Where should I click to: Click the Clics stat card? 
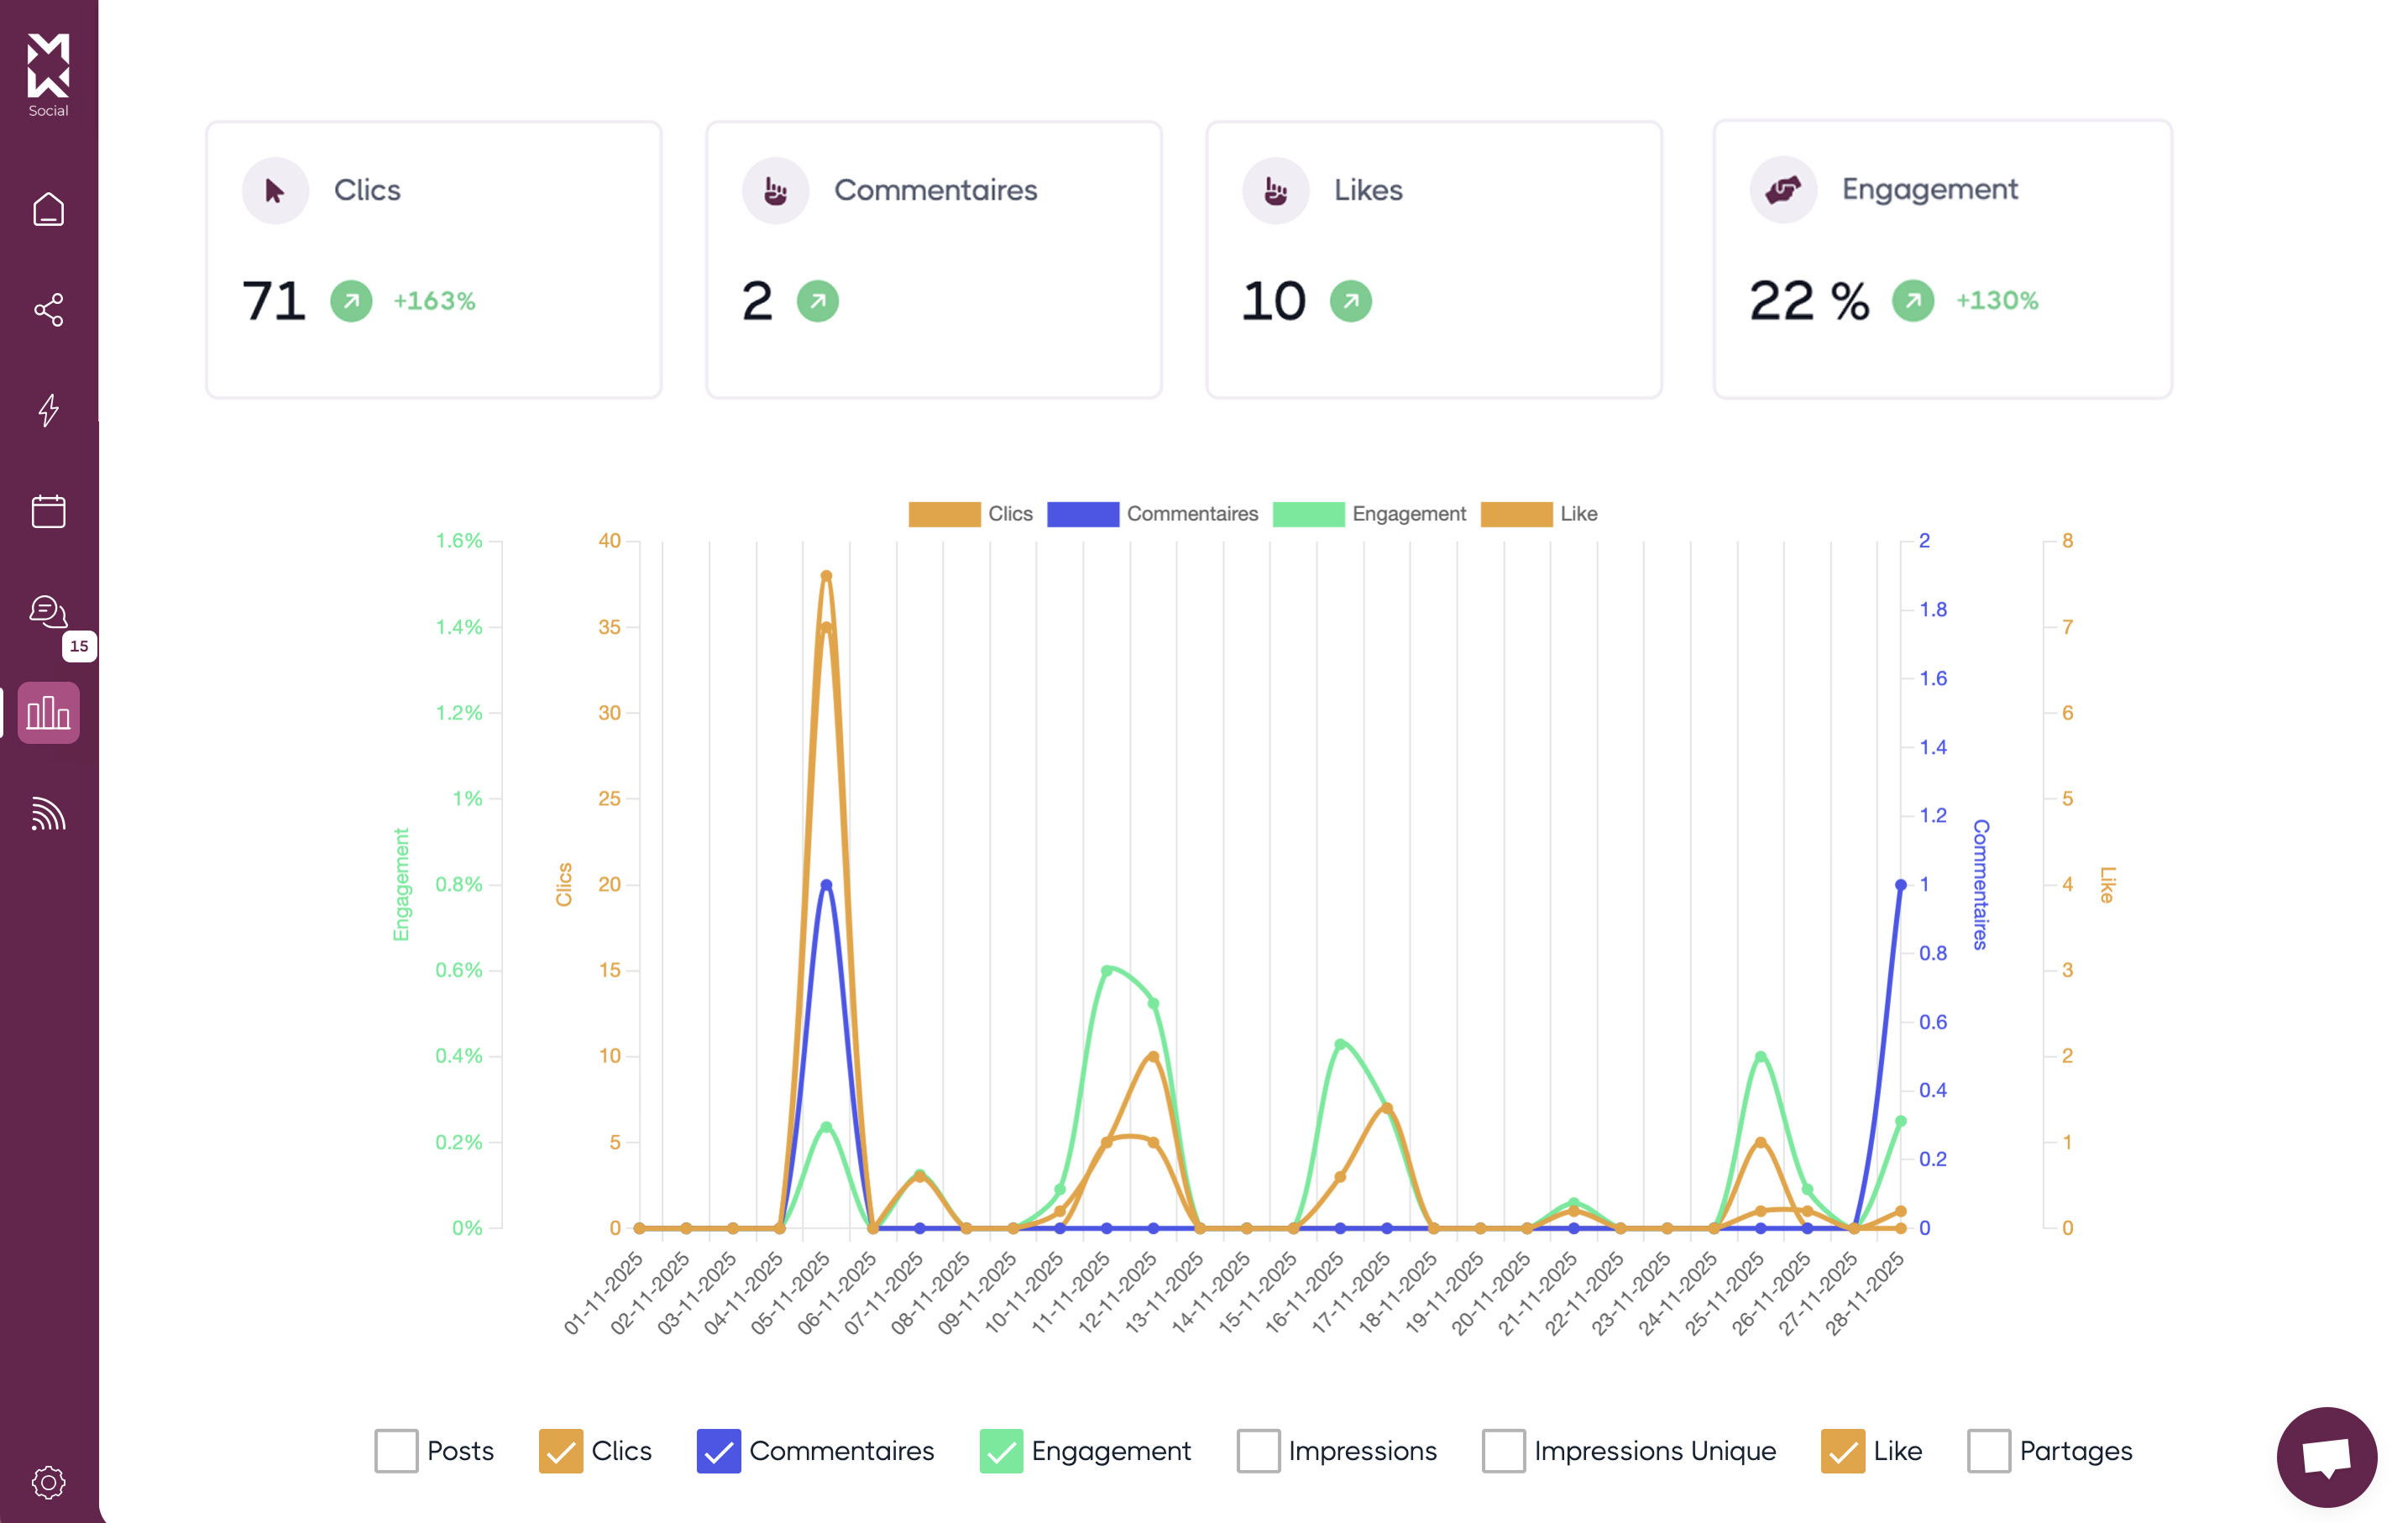pos(433,260)
